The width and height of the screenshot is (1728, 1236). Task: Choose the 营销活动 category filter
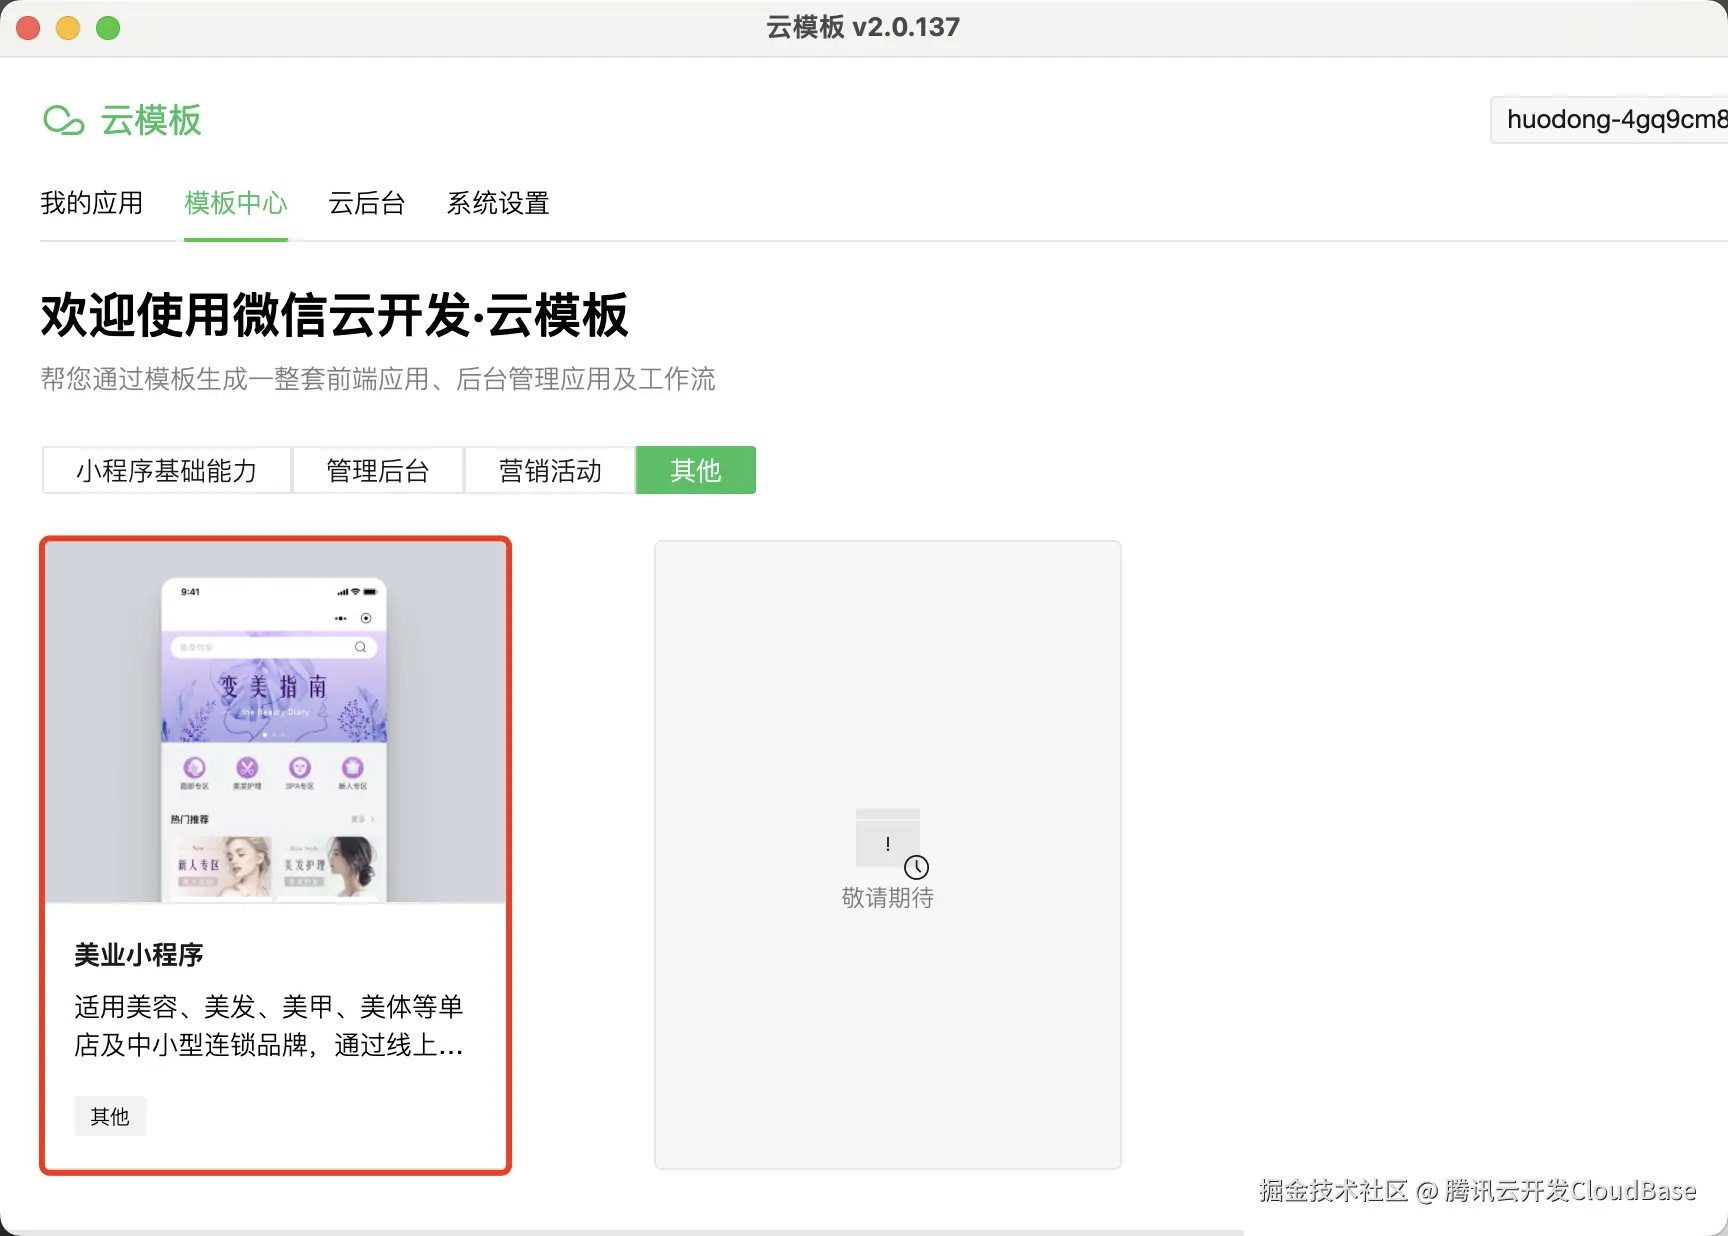[x=550, y=470]
